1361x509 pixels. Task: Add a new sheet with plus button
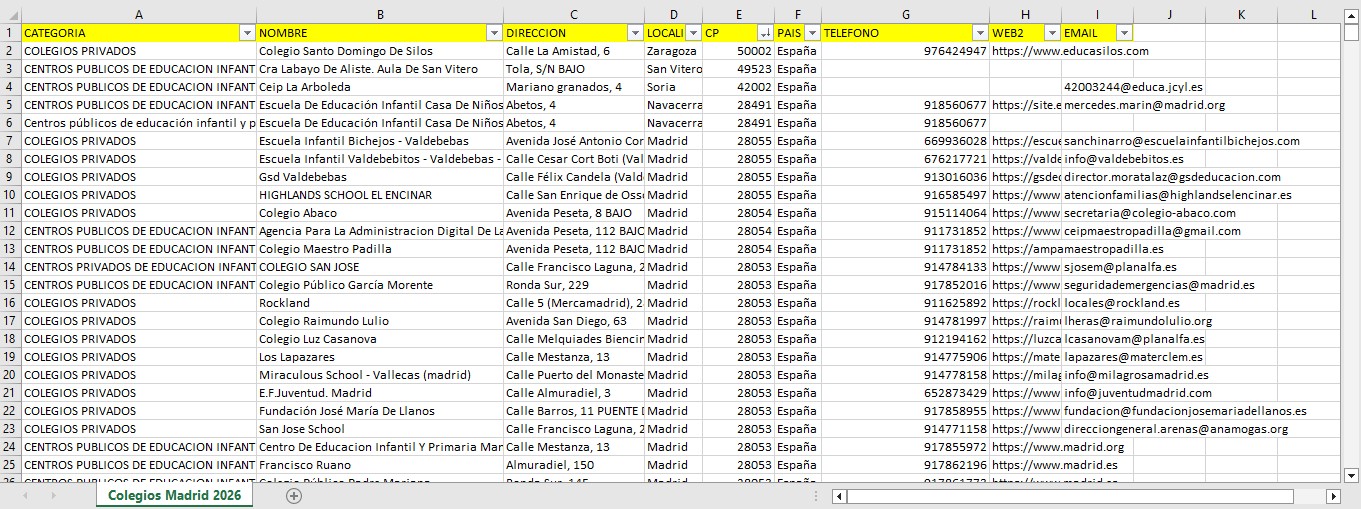[x=294, y=496]
